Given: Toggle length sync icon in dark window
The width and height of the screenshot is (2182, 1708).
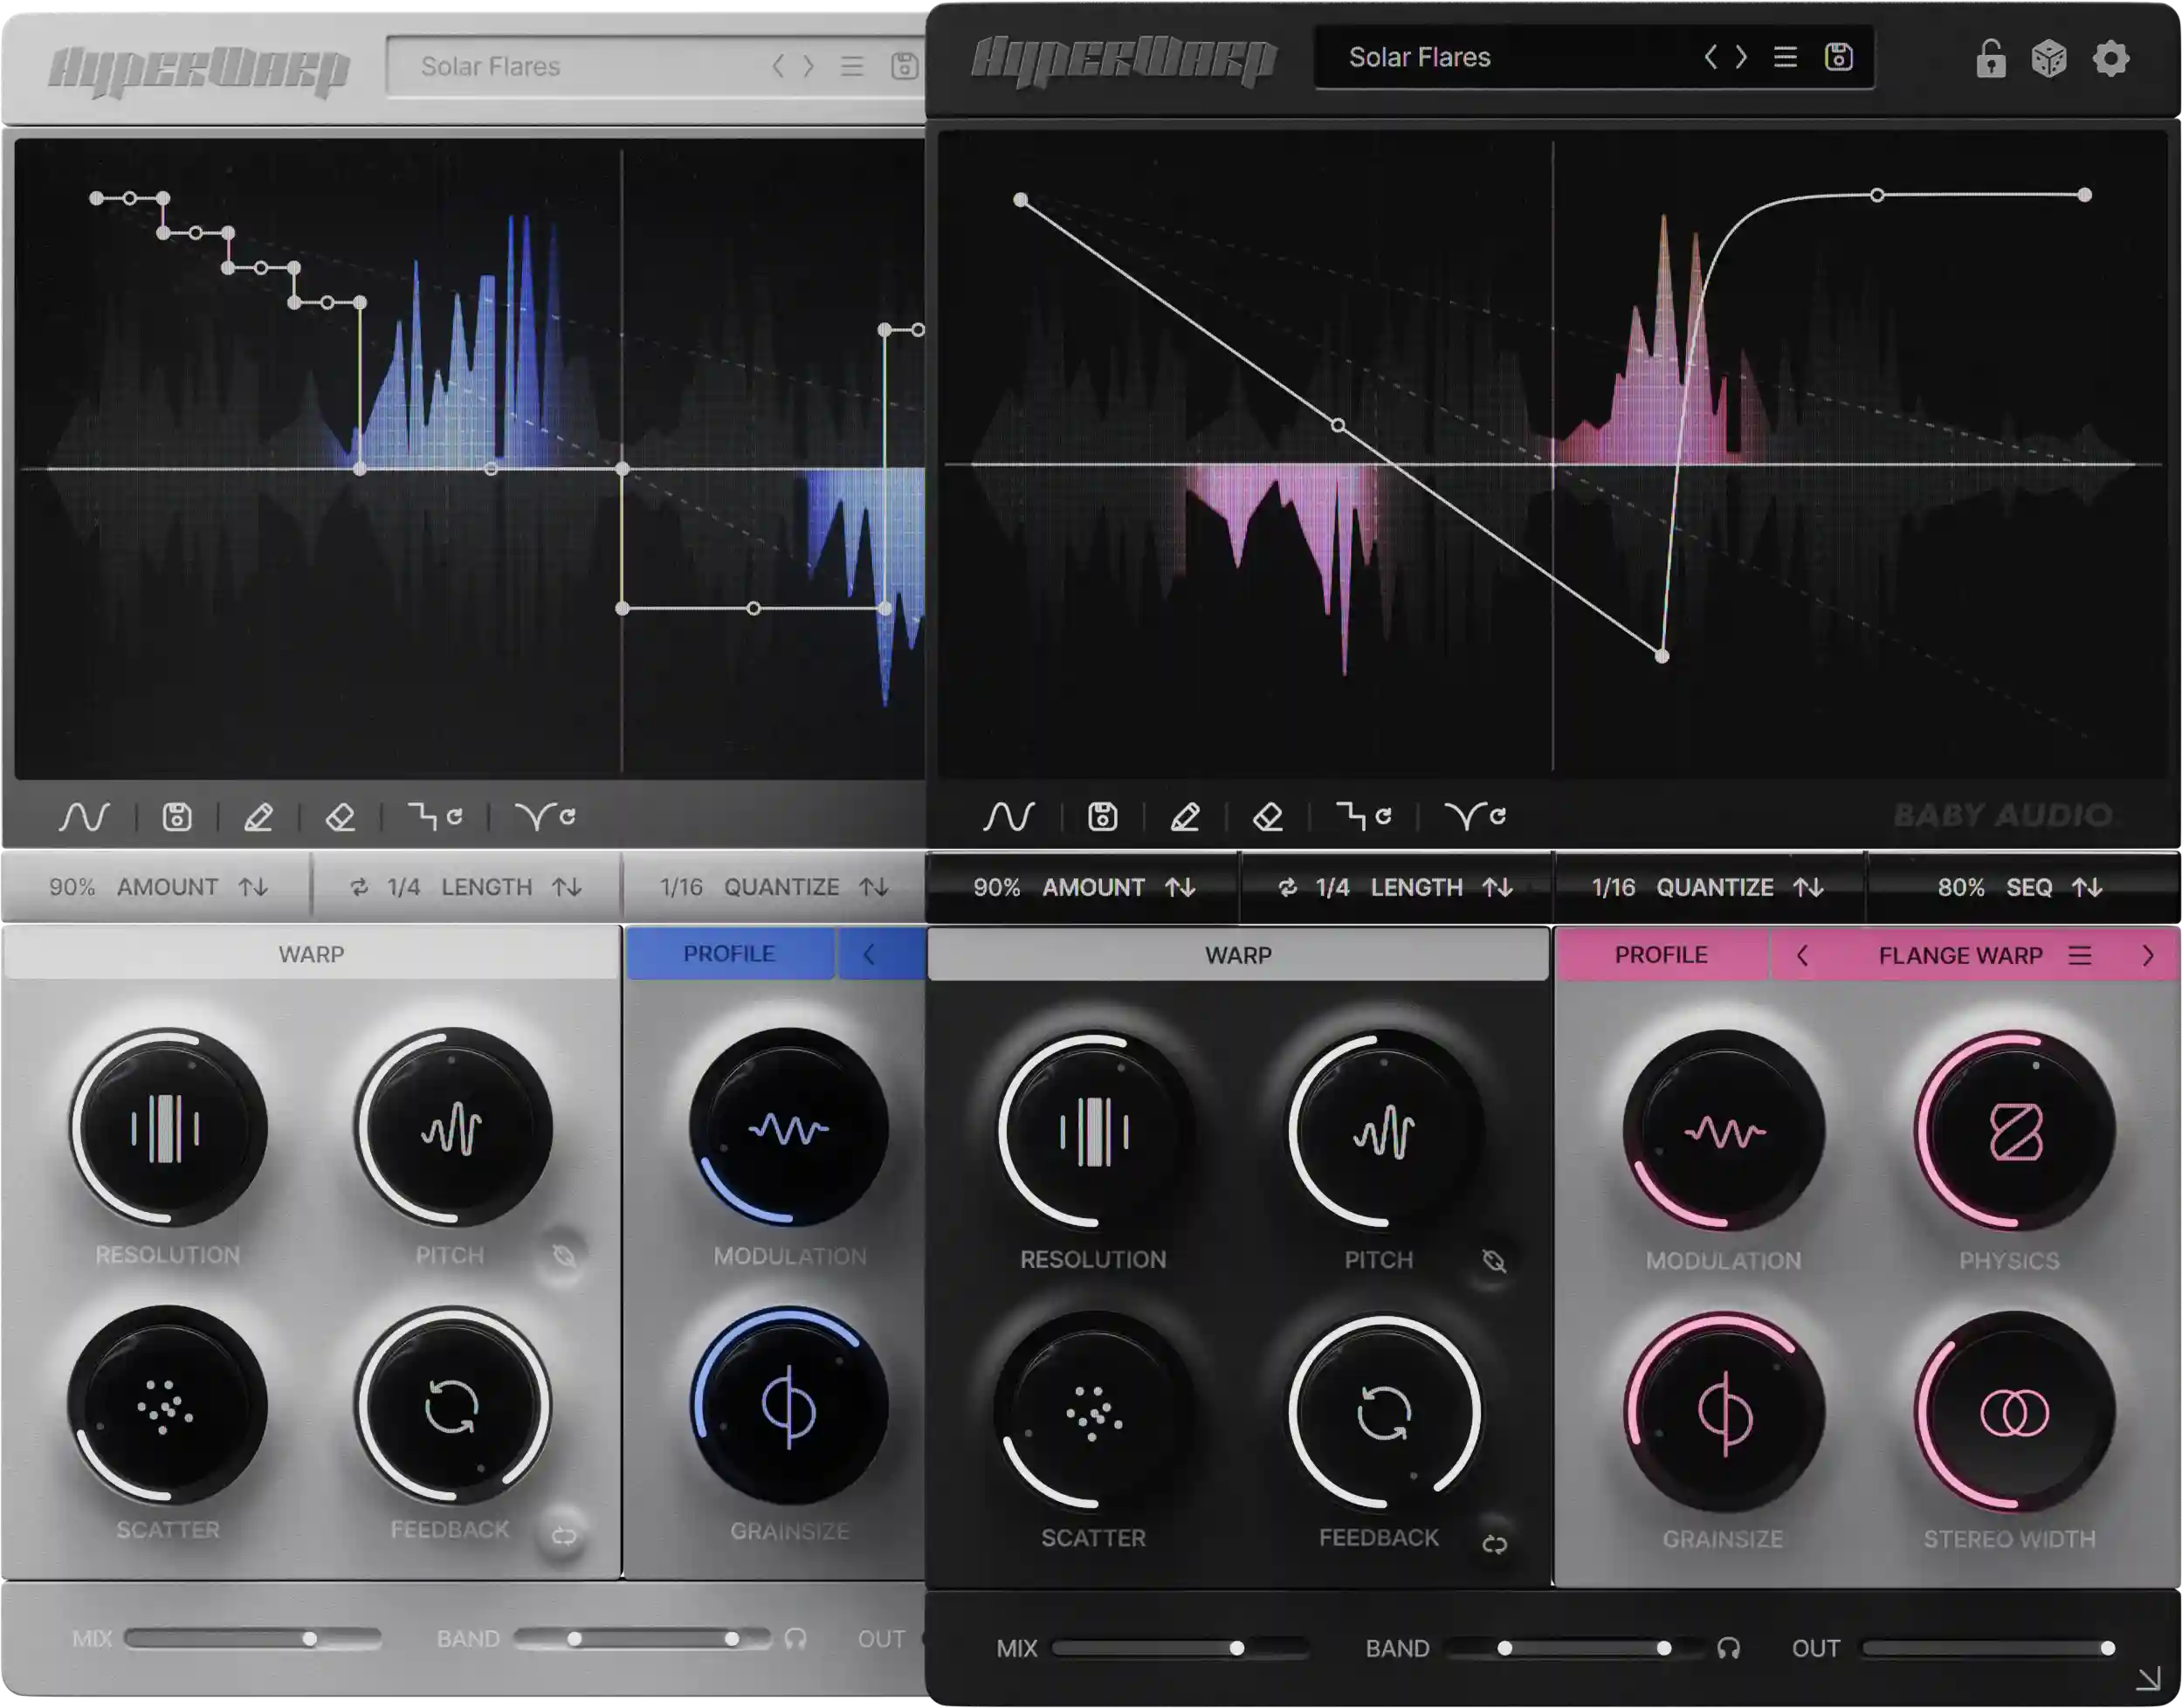Looking at the screenshot, I should click(x=1287, y=887).
